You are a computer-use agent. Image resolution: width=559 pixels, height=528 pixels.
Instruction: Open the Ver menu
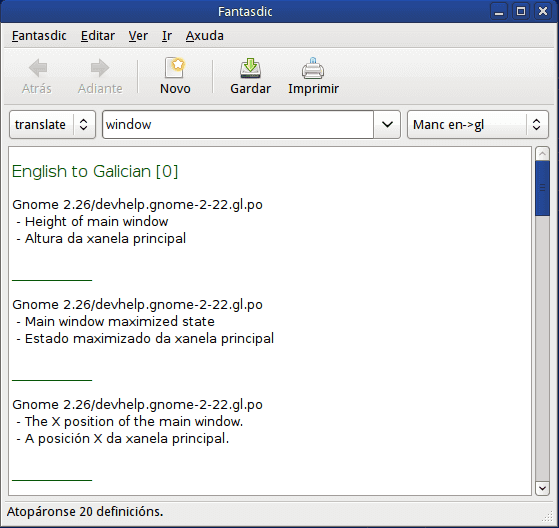[138, 36]
